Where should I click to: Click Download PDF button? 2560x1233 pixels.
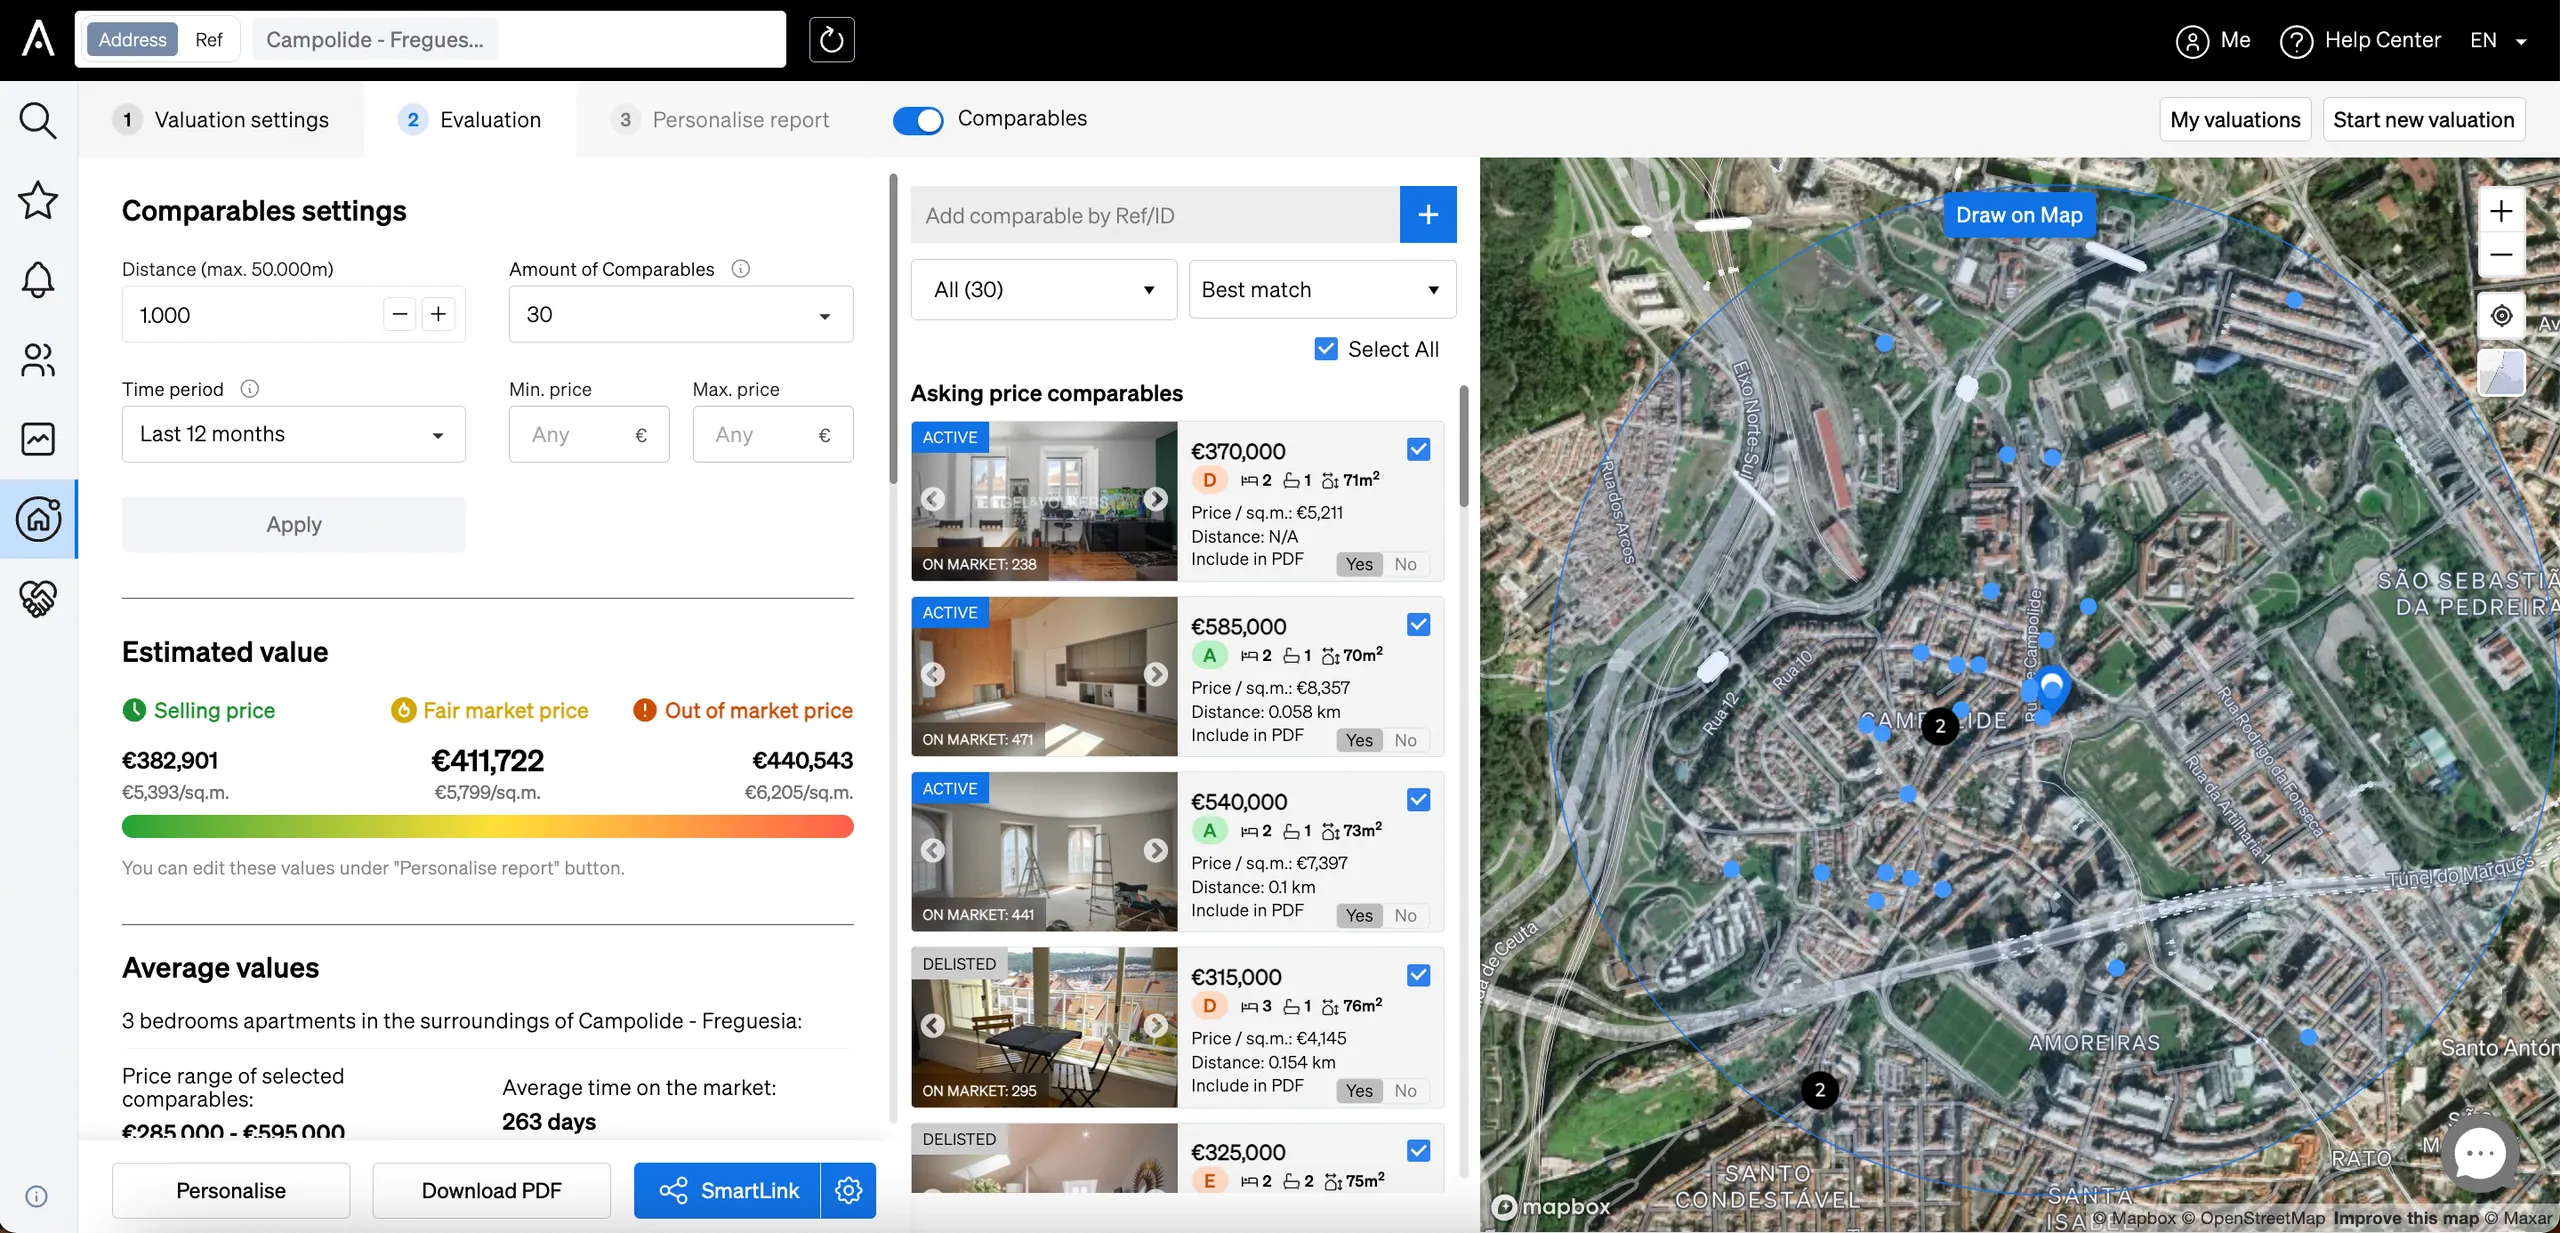pyautogui.click(x=491, y=1190)
